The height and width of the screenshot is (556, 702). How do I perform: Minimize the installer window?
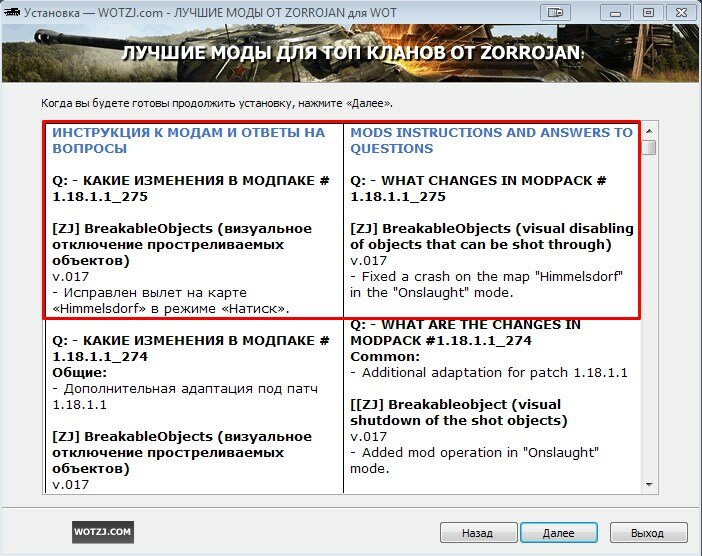pyautogui.click(x=615, y=12)
